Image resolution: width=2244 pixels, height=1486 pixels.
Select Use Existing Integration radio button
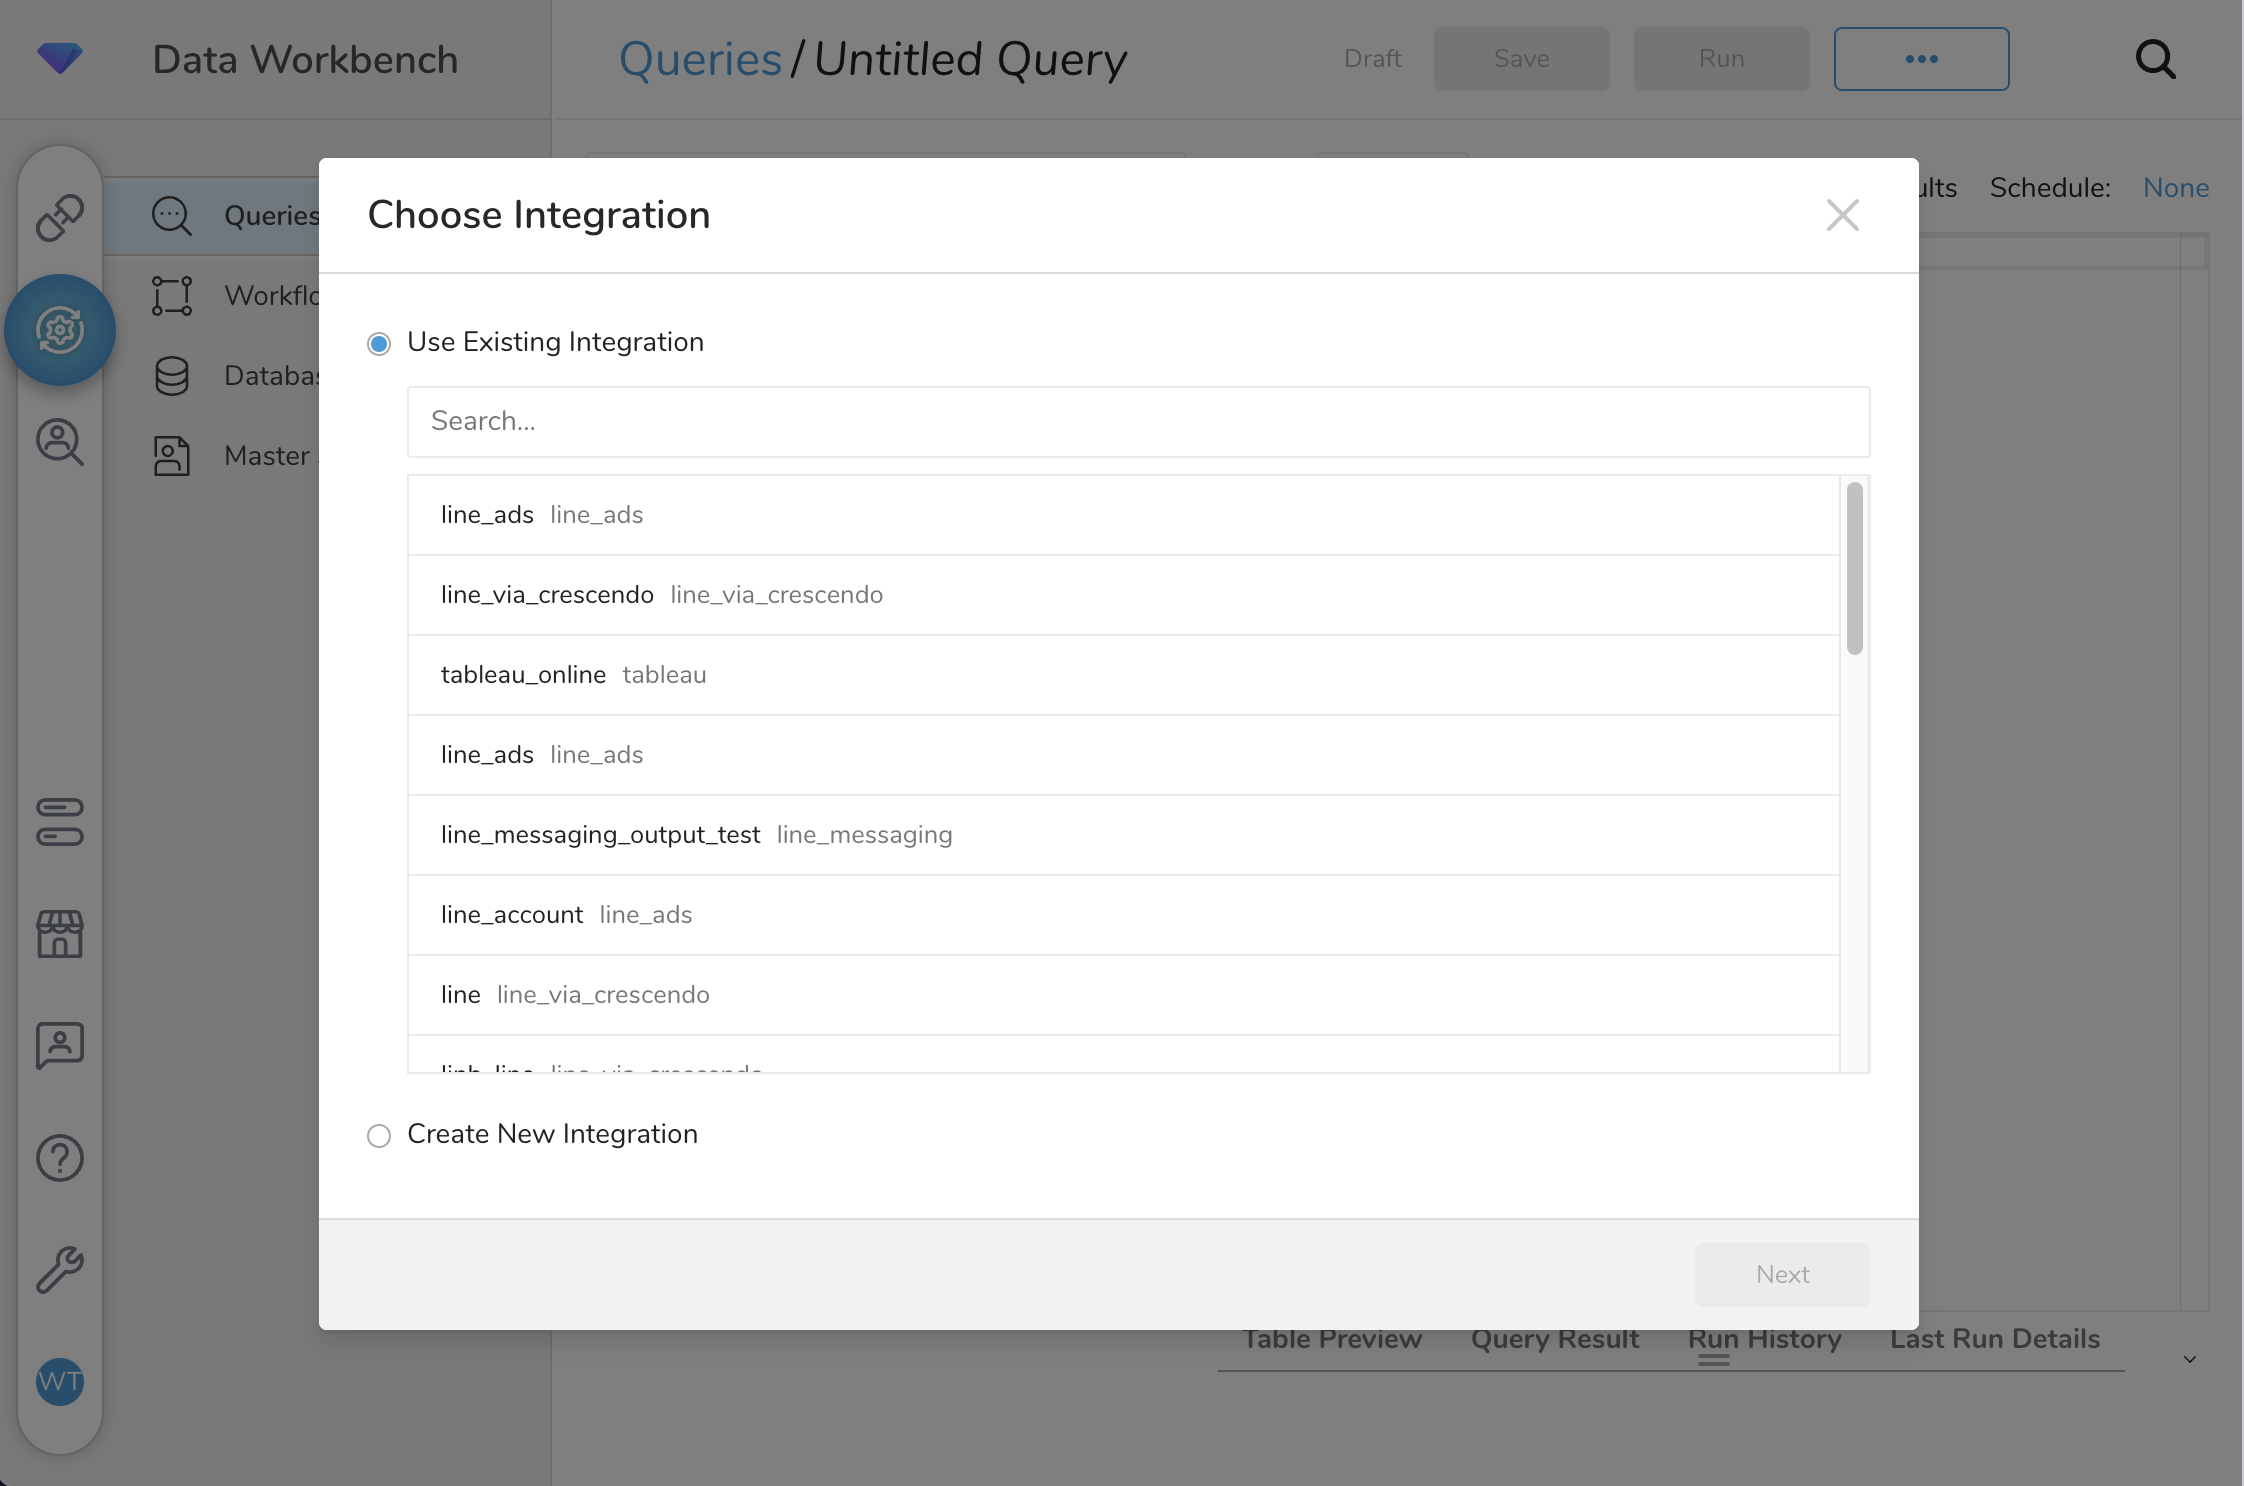[379, 344]
